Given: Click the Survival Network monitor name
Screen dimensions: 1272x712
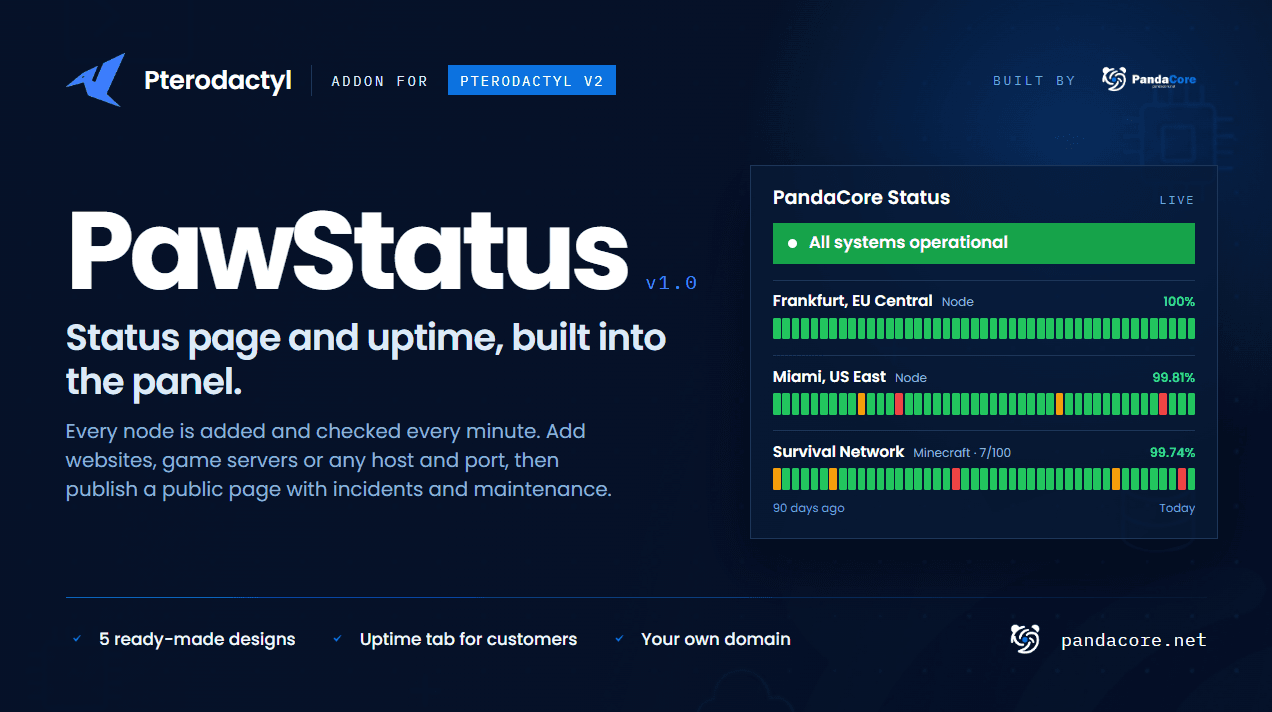Looking at the screenshot, I should (839, 452).
